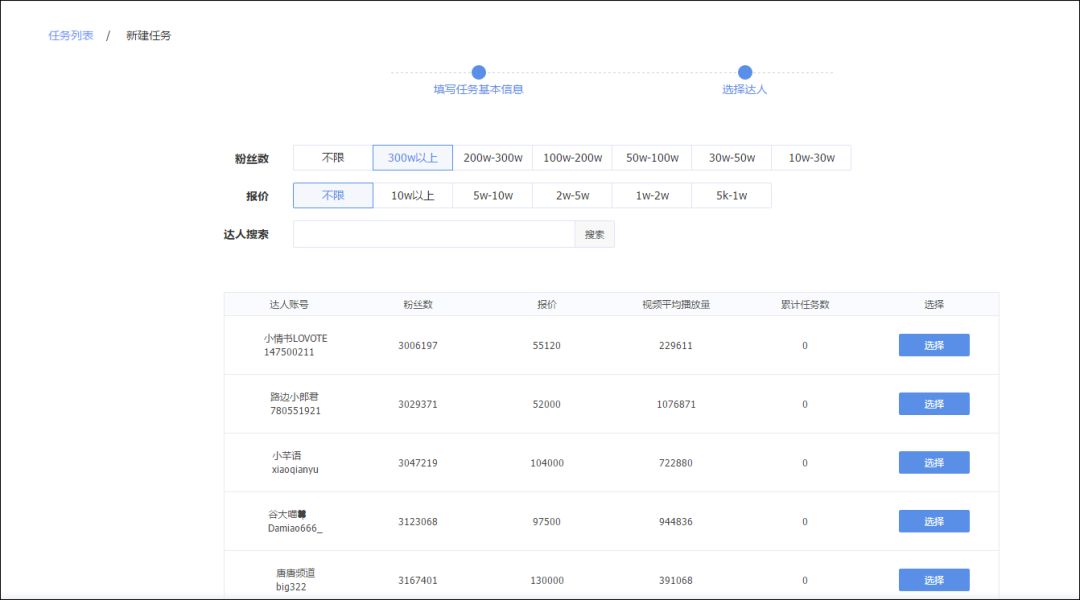Select the 300w以上 fans filter
Viewport: 1080px width, 600px height.
[x=413, y=157]
